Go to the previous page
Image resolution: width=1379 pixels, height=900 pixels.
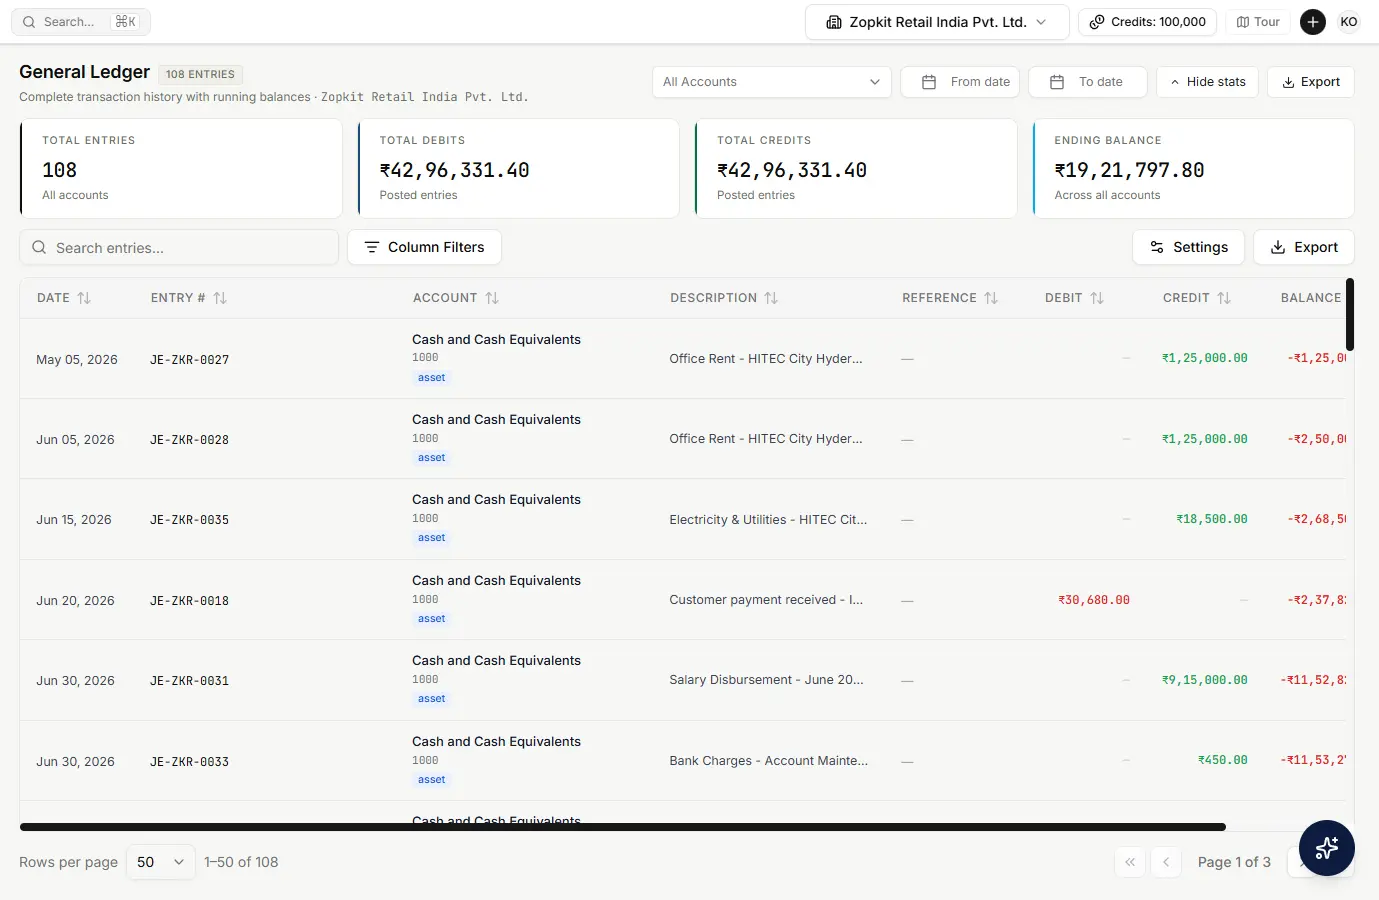tap(1166, 862)
